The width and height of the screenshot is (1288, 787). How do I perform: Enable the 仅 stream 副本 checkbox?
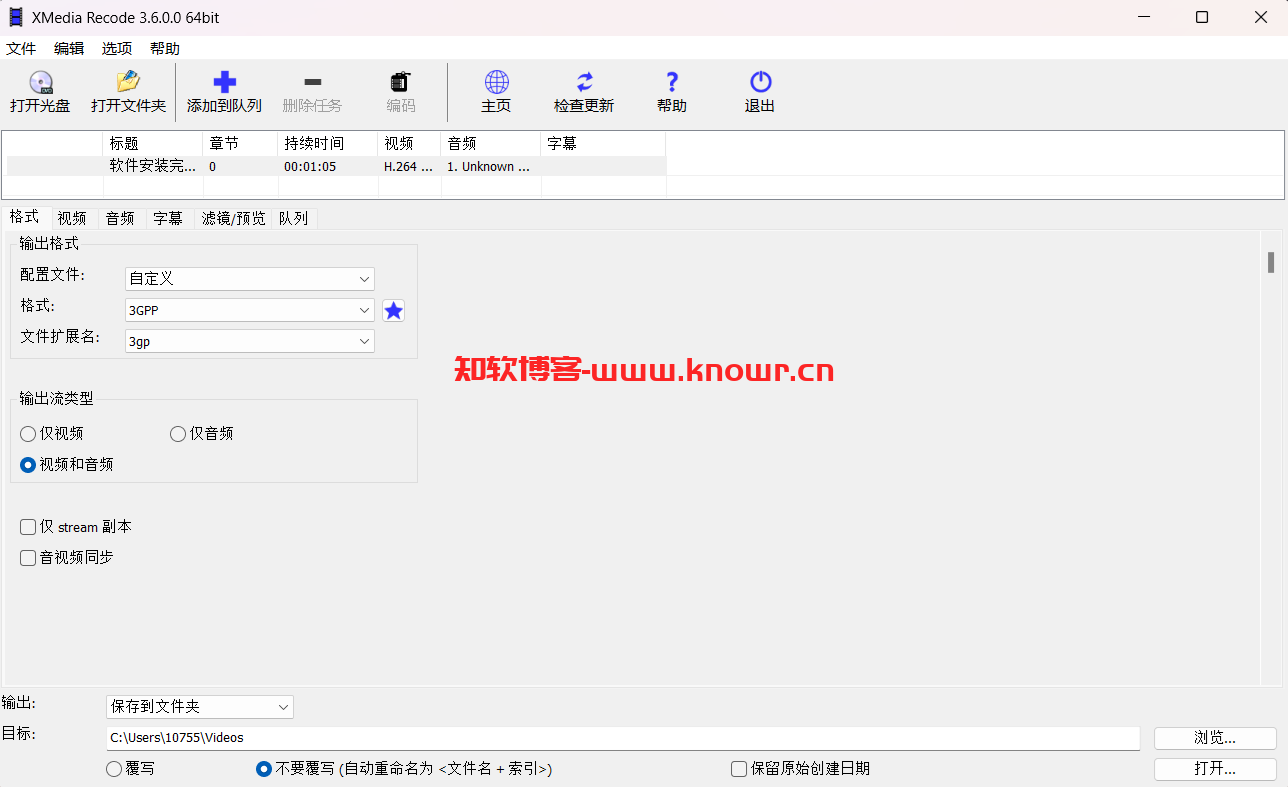pyautogui.click(x=28, y=527)
